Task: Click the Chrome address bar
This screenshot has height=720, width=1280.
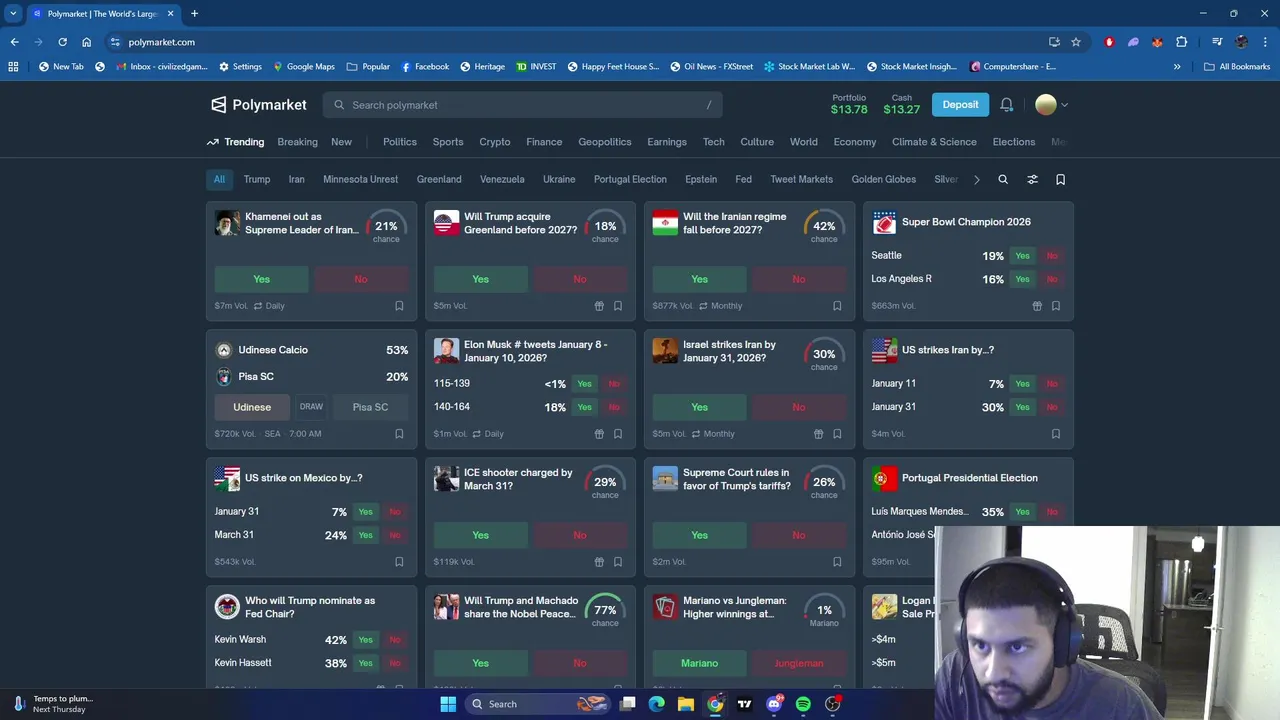Action: [580, 42]
